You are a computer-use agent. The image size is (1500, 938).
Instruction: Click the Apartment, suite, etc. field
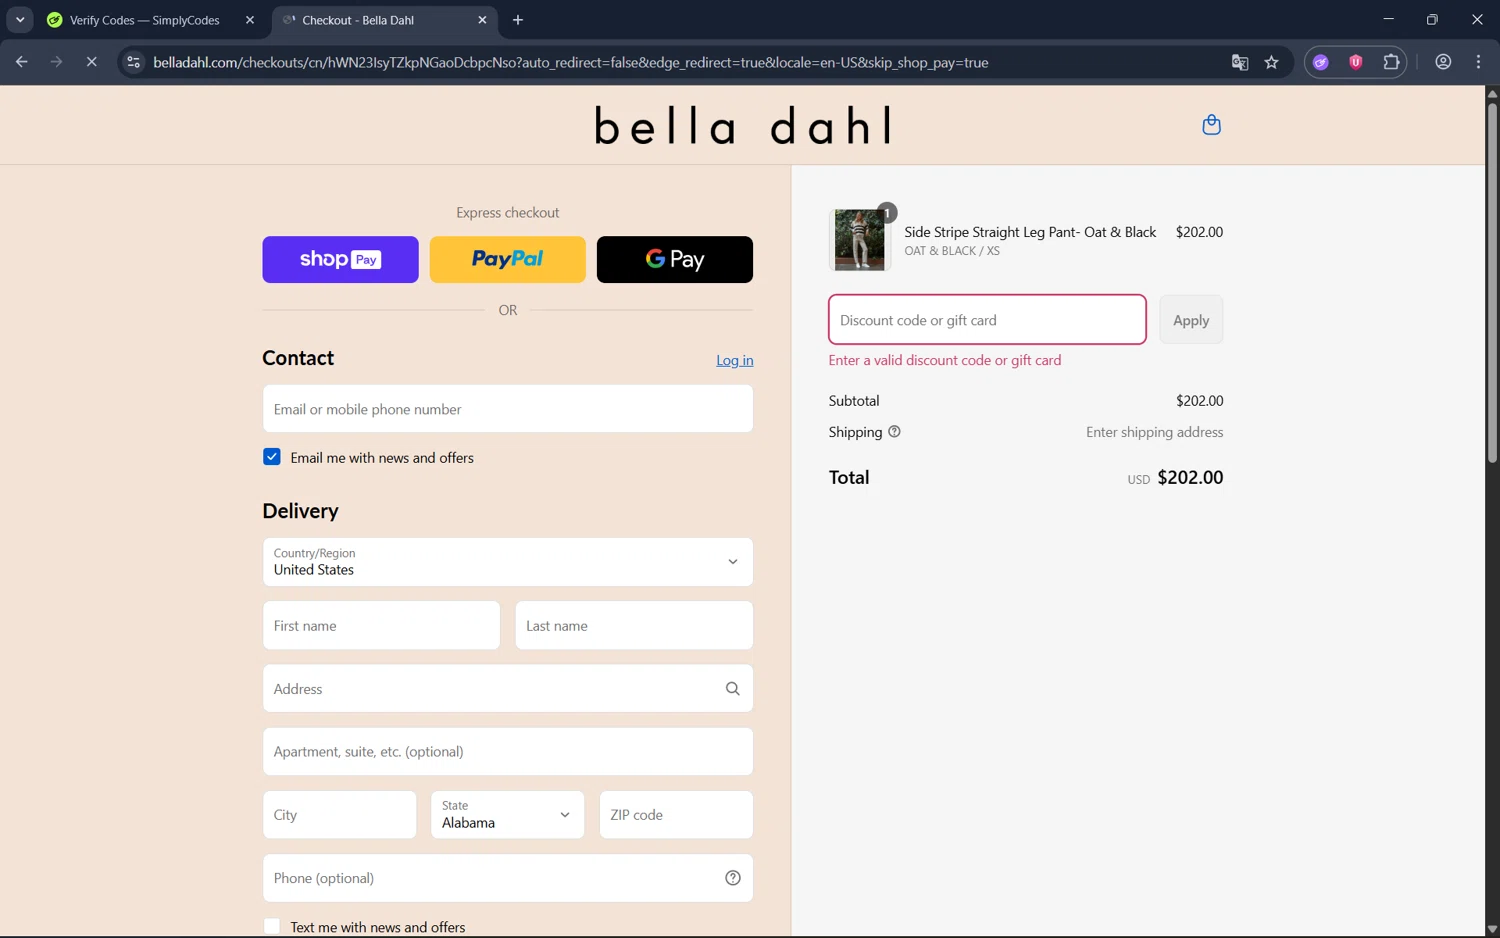(x=508, y=752)
